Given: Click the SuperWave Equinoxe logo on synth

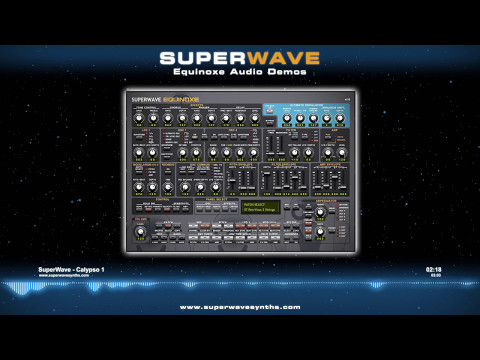Looking at the screenshot, I should pyautogui.click(x=165, y=99).
